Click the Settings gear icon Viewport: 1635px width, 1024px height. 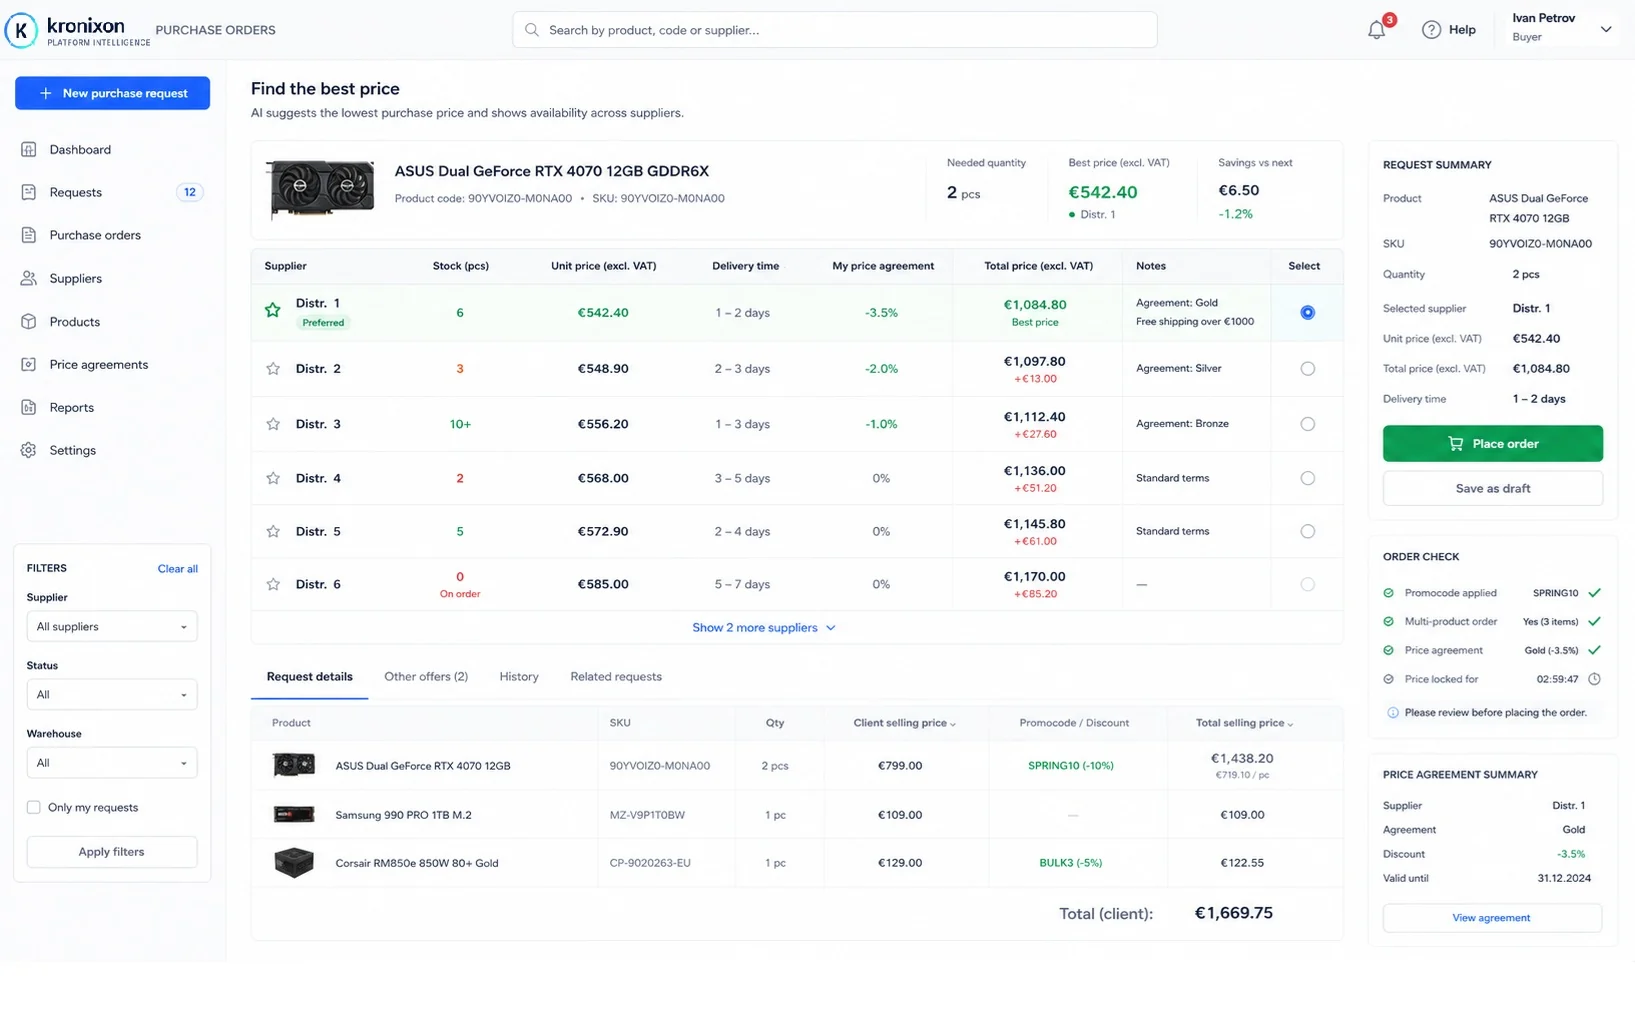click(x=29, y=451)
